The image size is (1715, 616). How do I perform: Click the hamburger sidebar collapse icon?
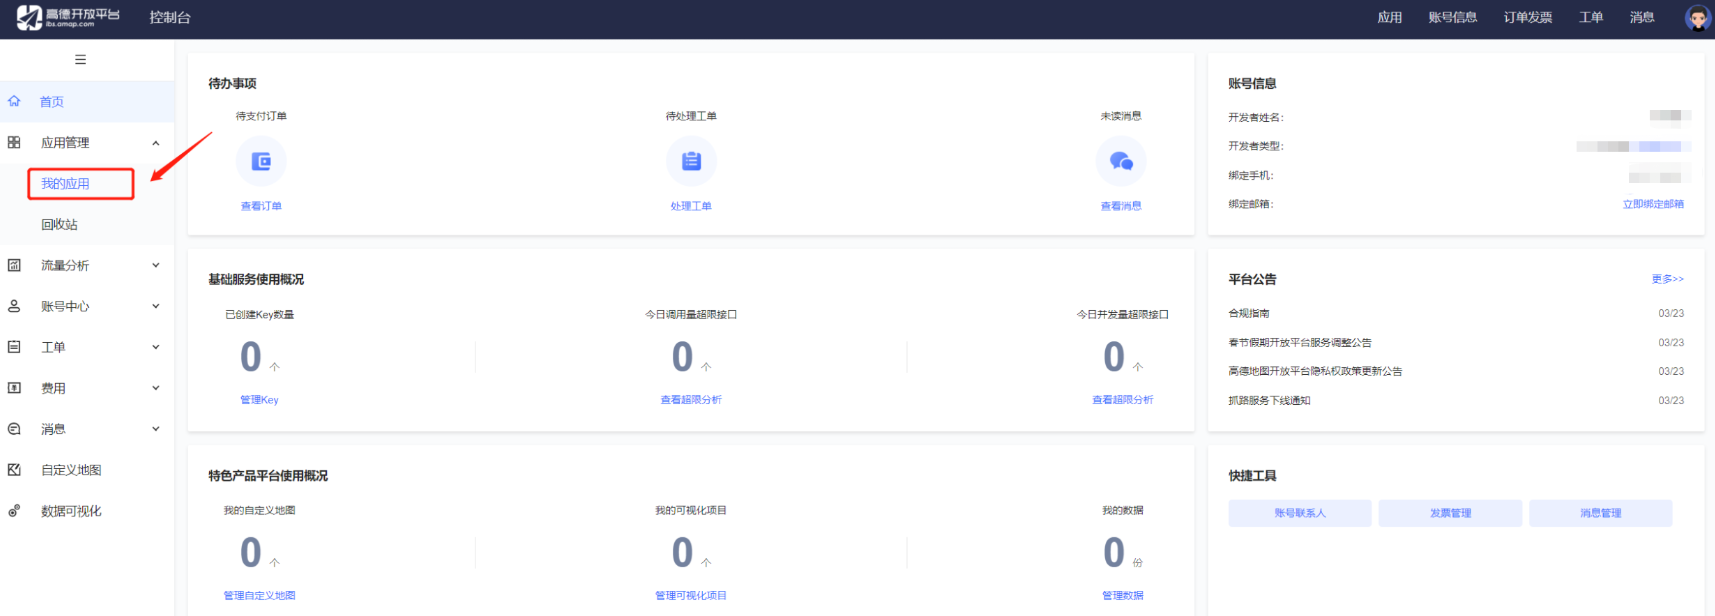80,60
